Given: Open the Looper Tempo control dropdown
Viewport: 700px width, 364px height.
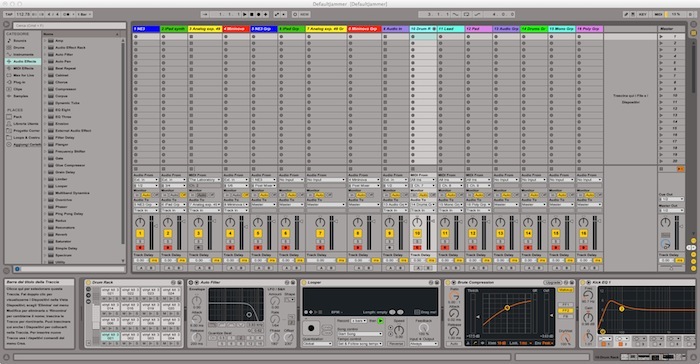Looking at the screenshot, I should click(x=360, y=344).
